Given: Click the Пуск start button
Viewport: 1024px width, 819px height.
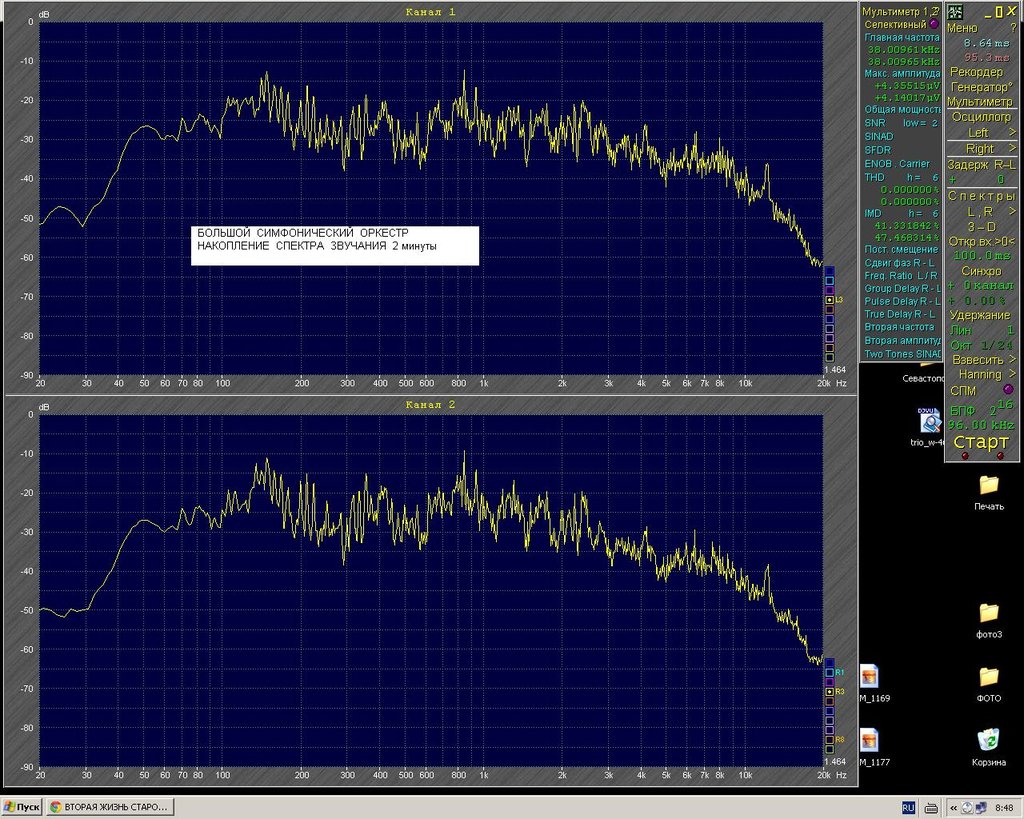Looking at the screenshot, I should (21, 806).
